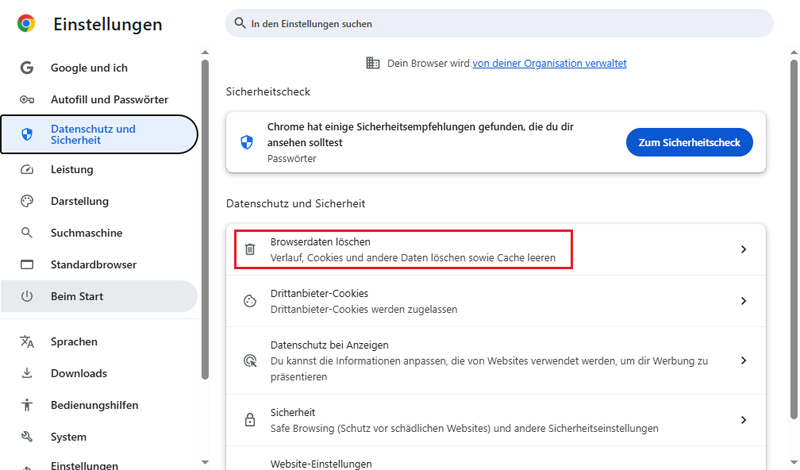The image size is (800, 470).
Task: Select Datenschutz und Sicherheit in sidebar
Action: 99,134
